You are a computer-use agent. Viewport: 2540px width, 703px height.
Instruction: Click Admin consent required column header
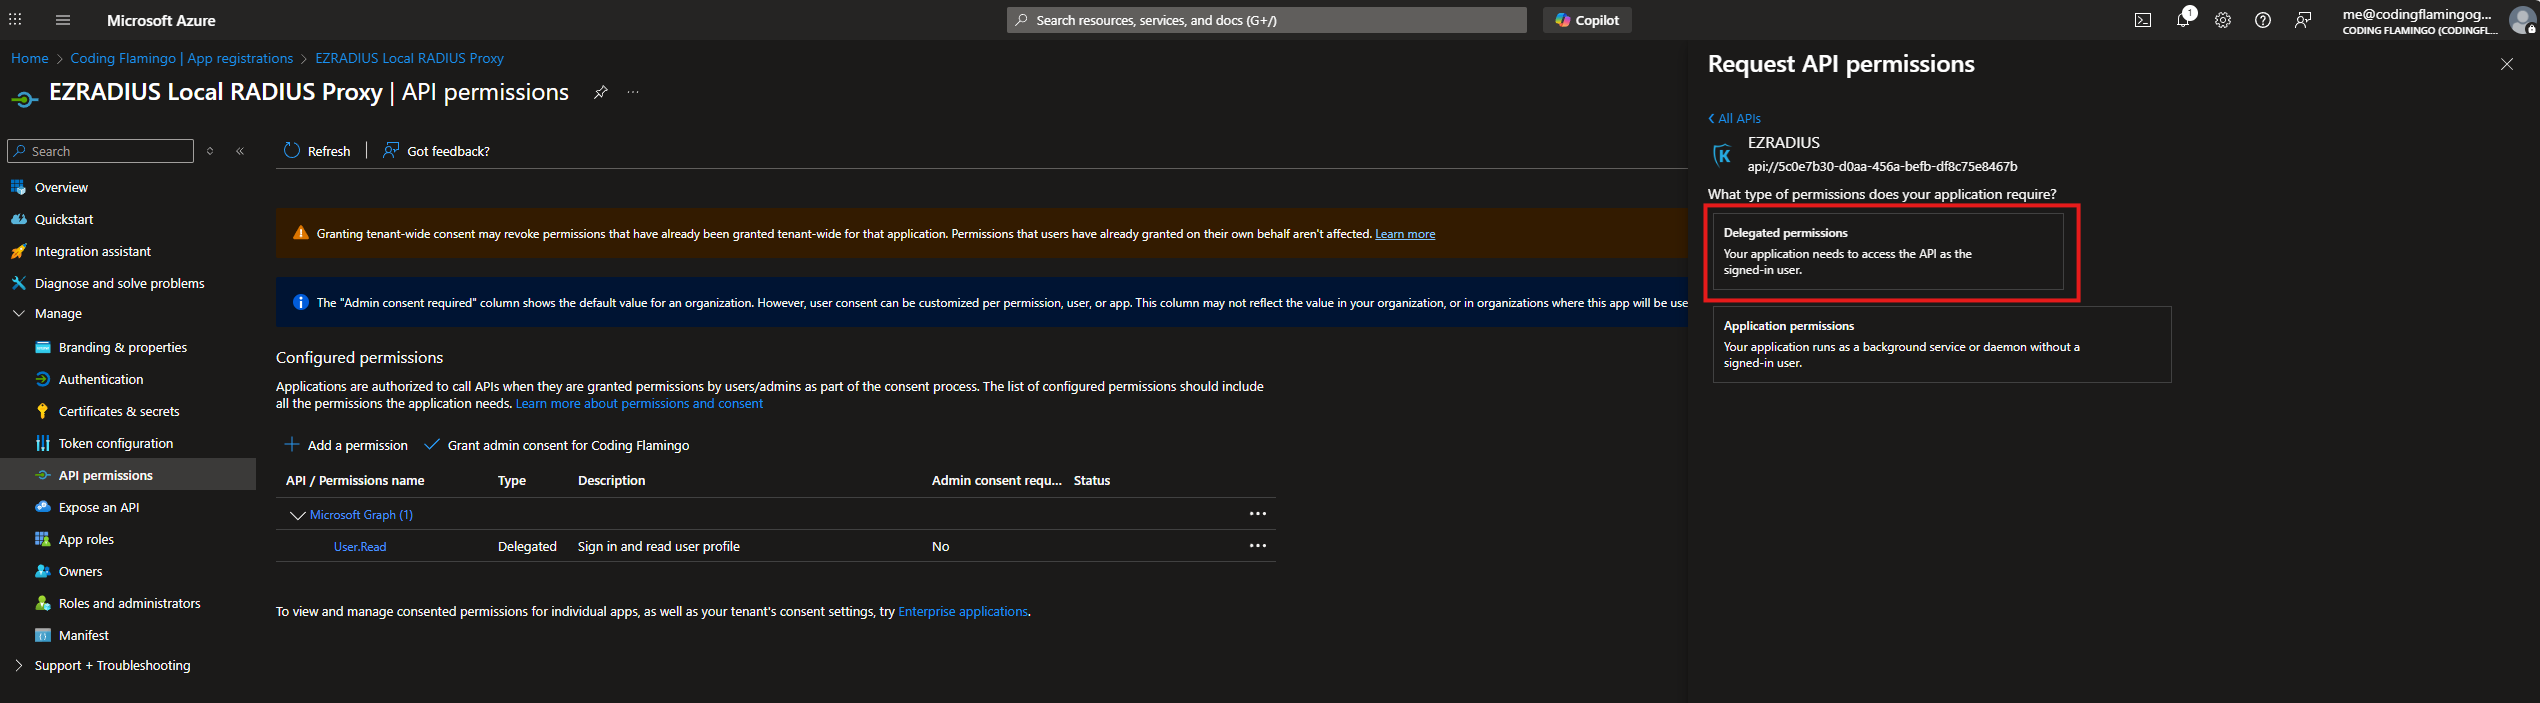[997, 481]
